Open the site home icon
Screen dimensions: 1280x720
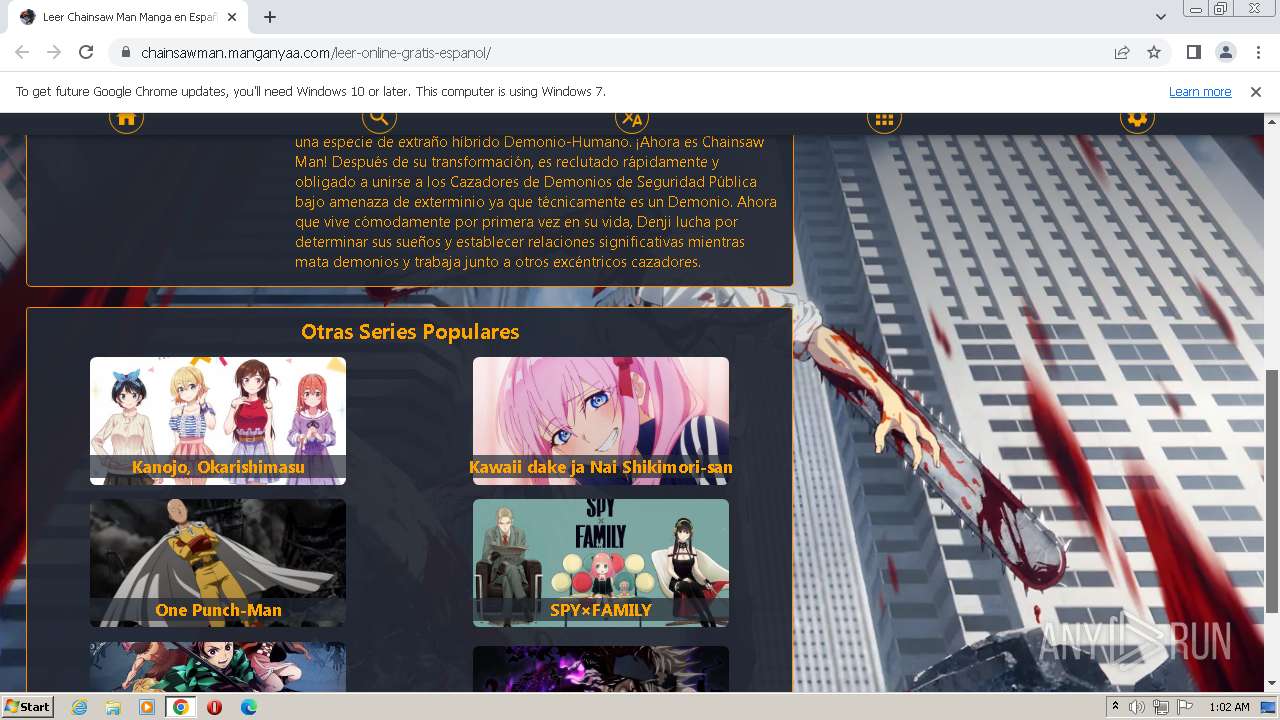pos(126,120)
